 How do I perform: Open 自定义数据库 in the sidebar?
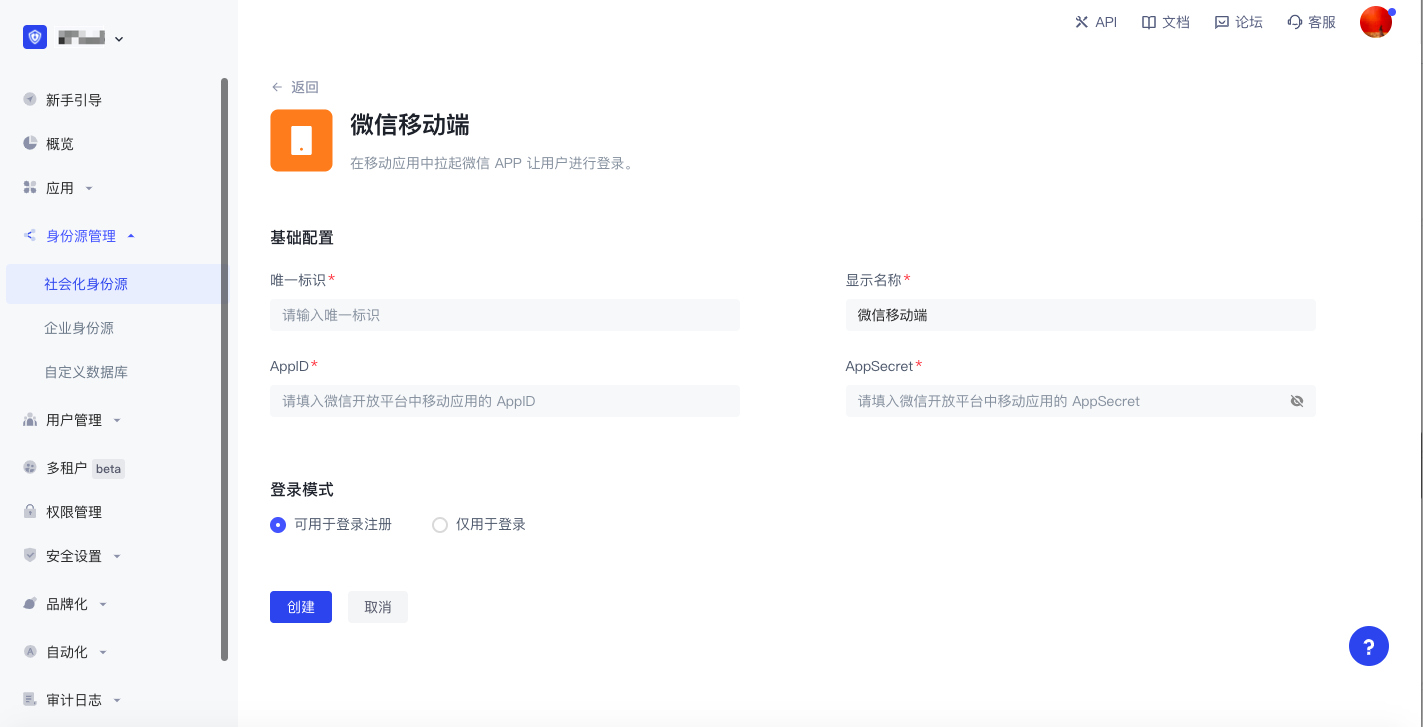86,372
